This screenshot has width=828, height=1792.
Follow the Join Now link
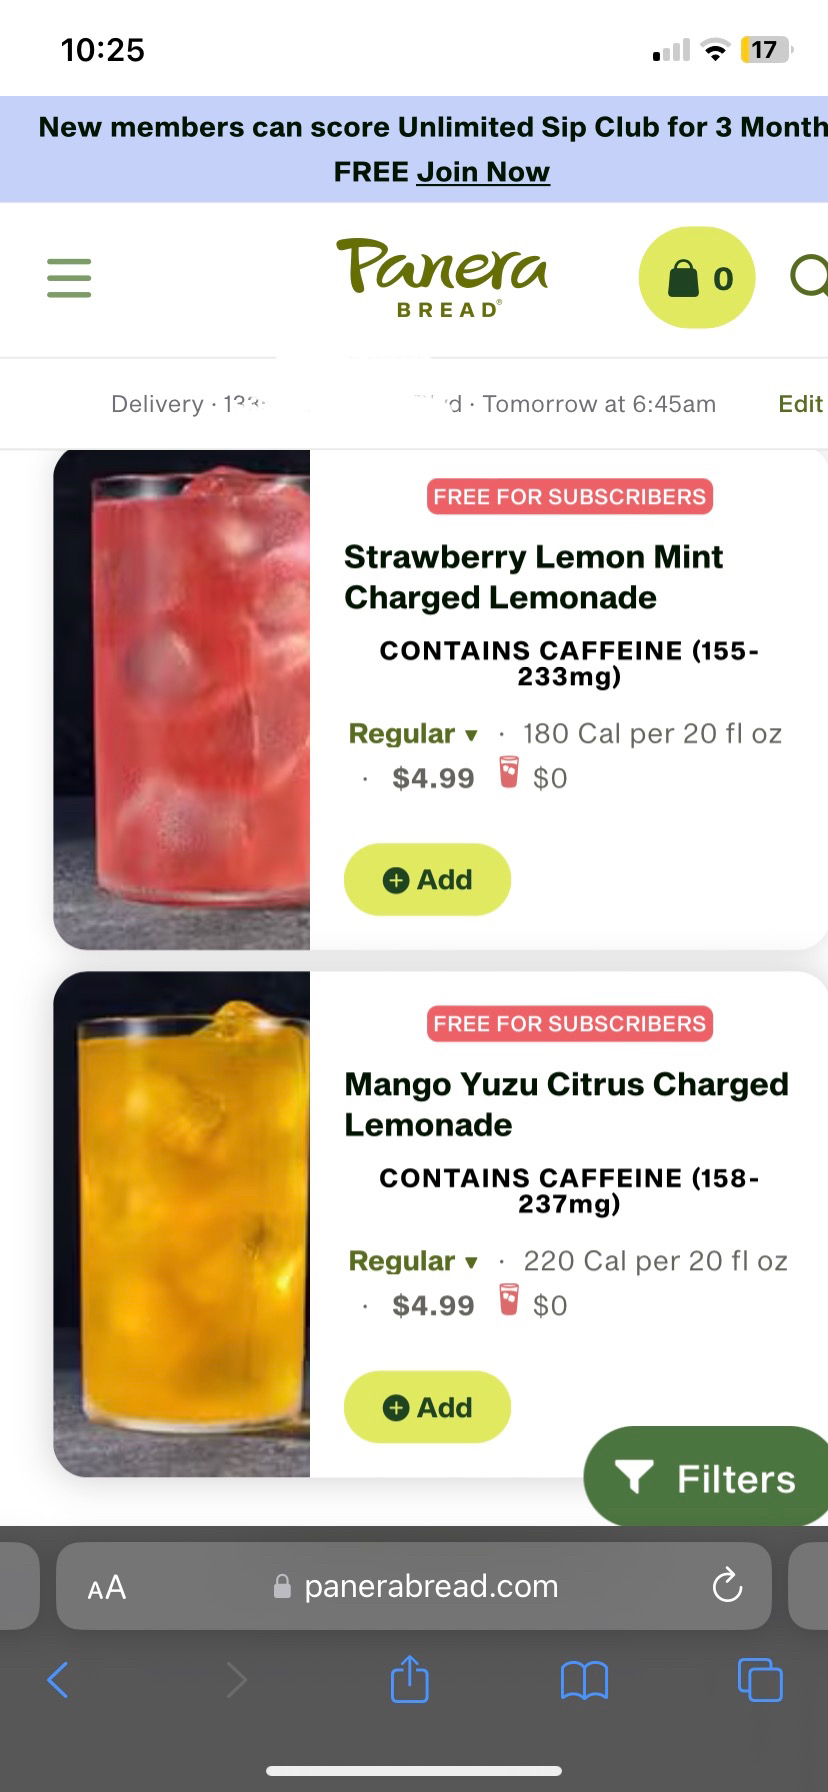tap(483, 172)
